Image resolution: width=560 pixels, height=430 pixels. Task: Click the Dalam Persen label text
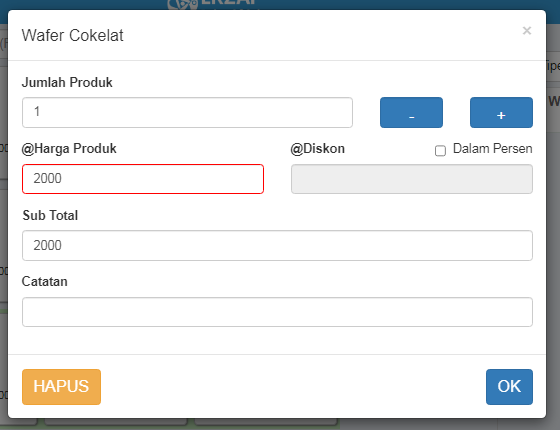point(492,149)
